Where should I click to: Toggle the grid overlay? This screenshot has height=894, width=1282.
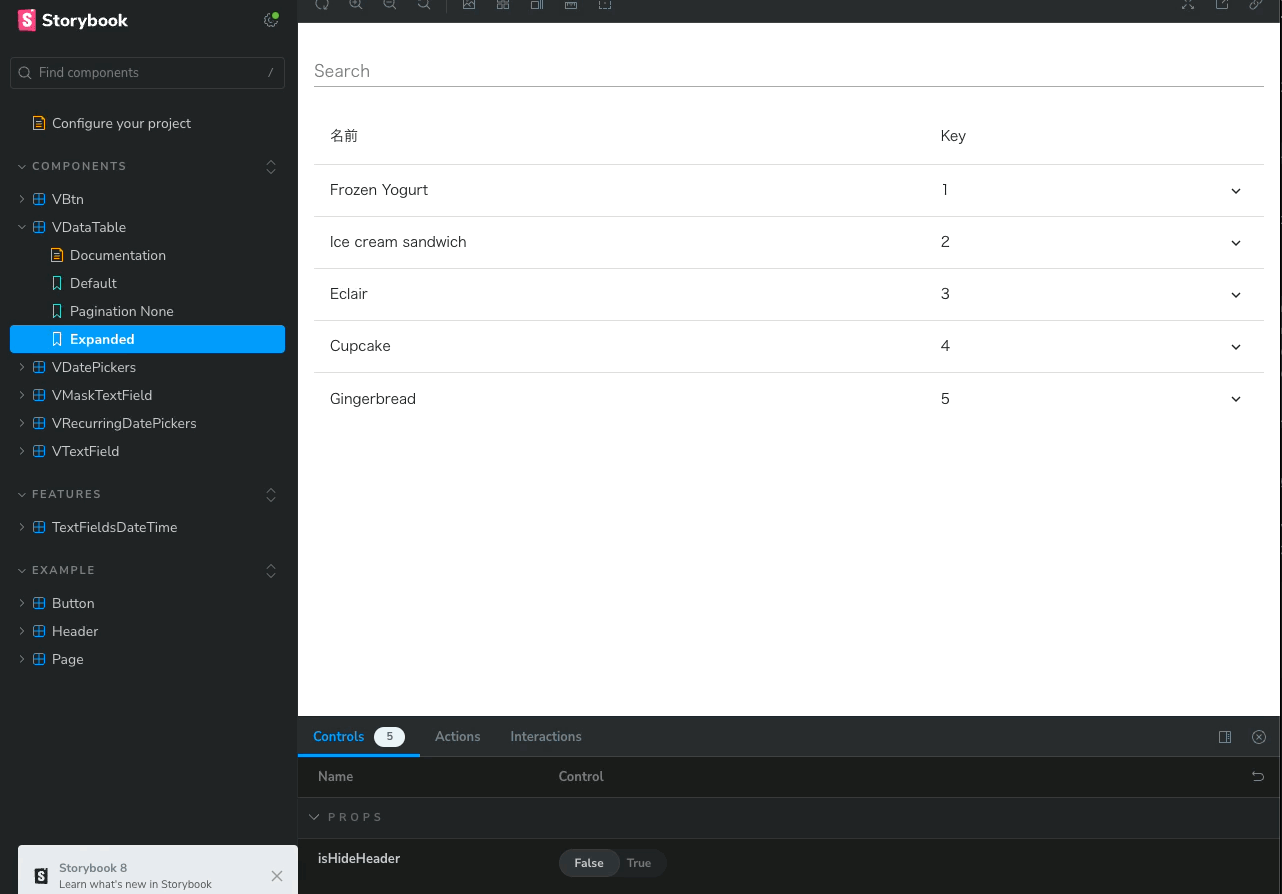(x=502, y=6)
